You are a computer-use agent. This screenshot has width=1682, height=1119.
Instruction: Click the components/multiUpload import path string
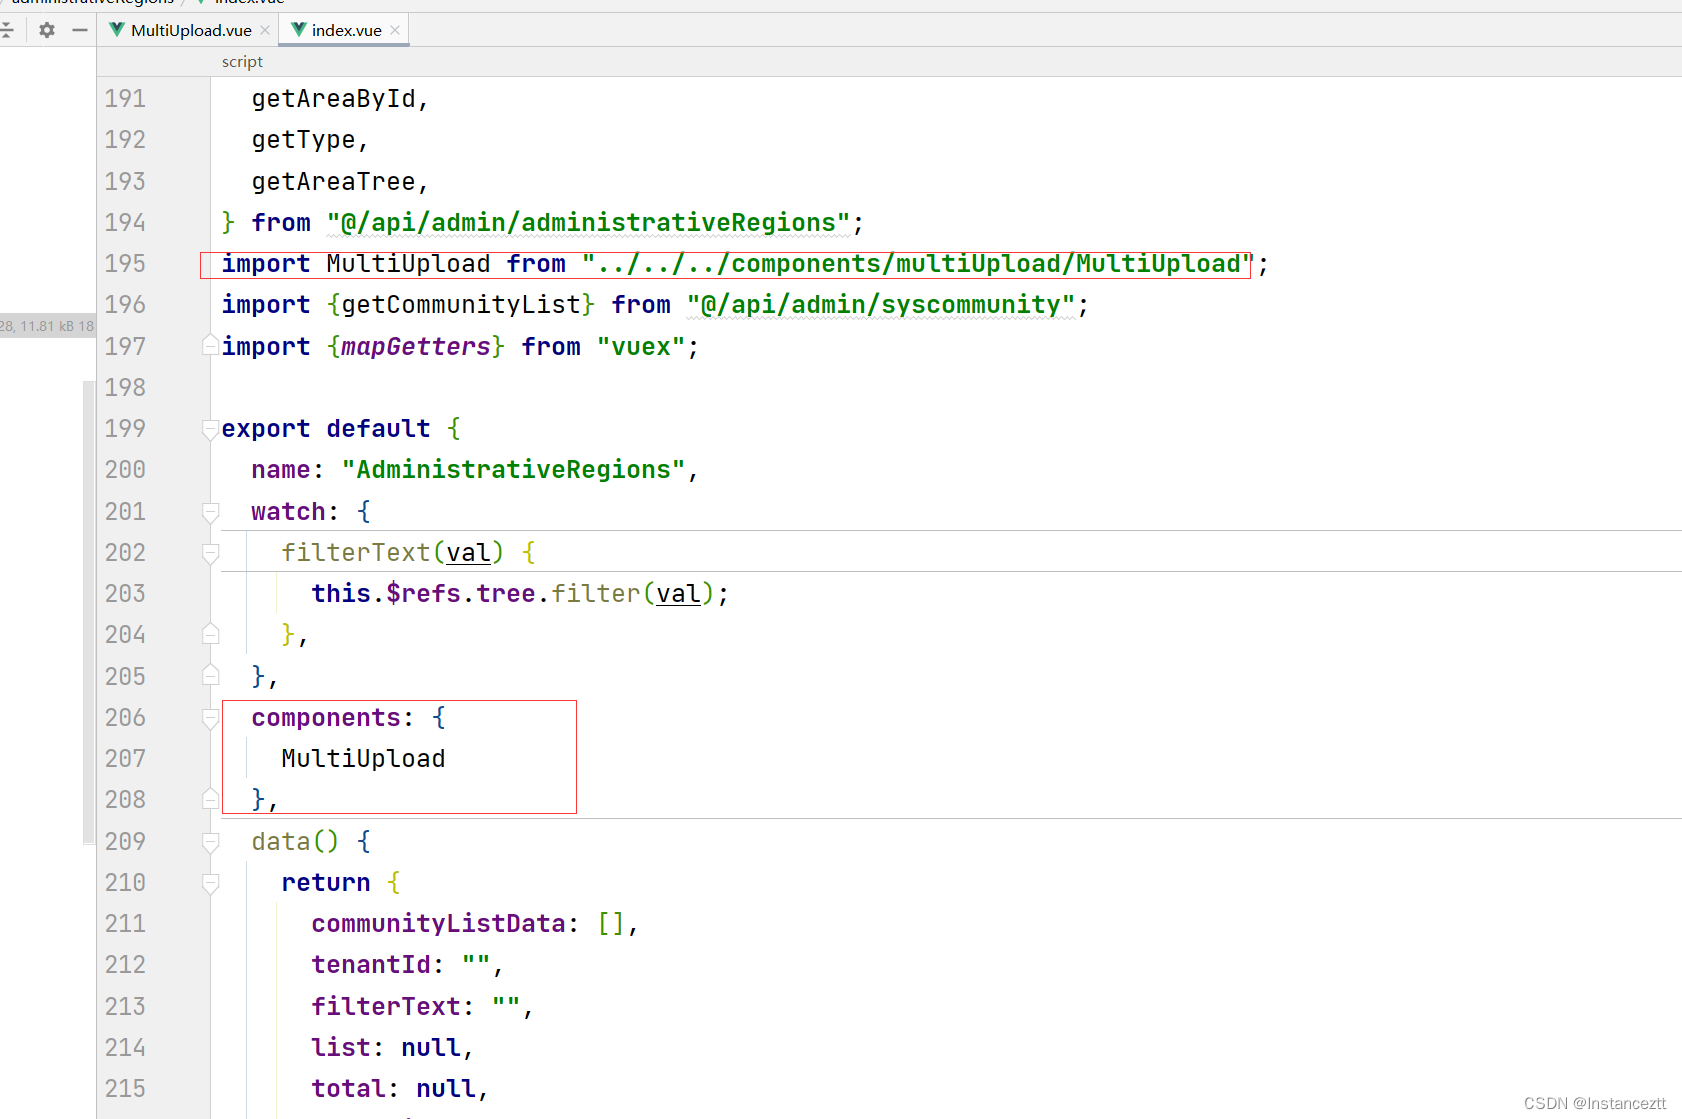coord(918,264)
